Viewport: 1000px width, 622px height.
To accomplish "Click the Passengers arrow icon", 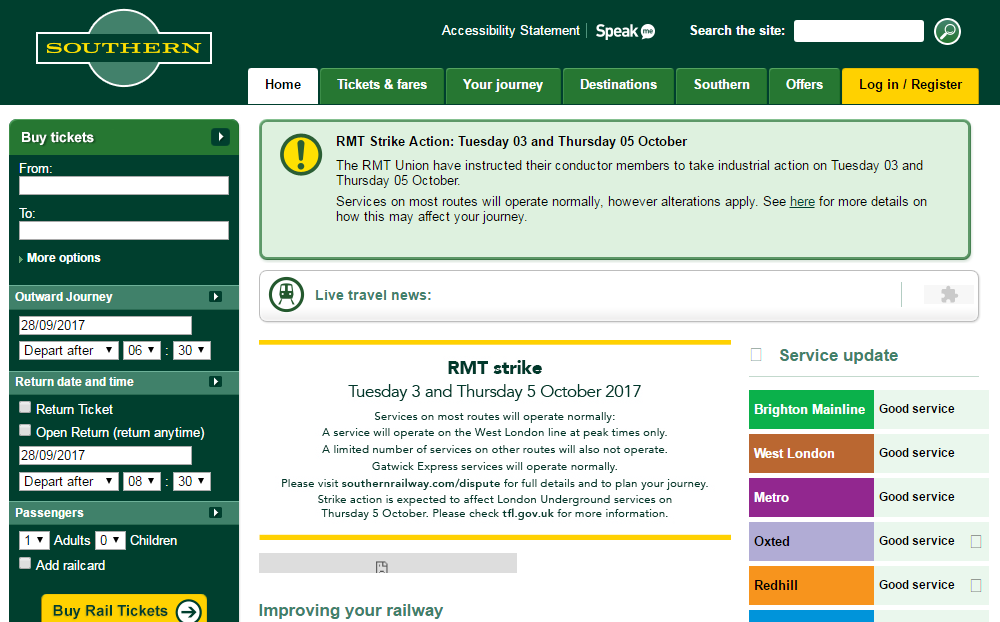I will [216, 513].
